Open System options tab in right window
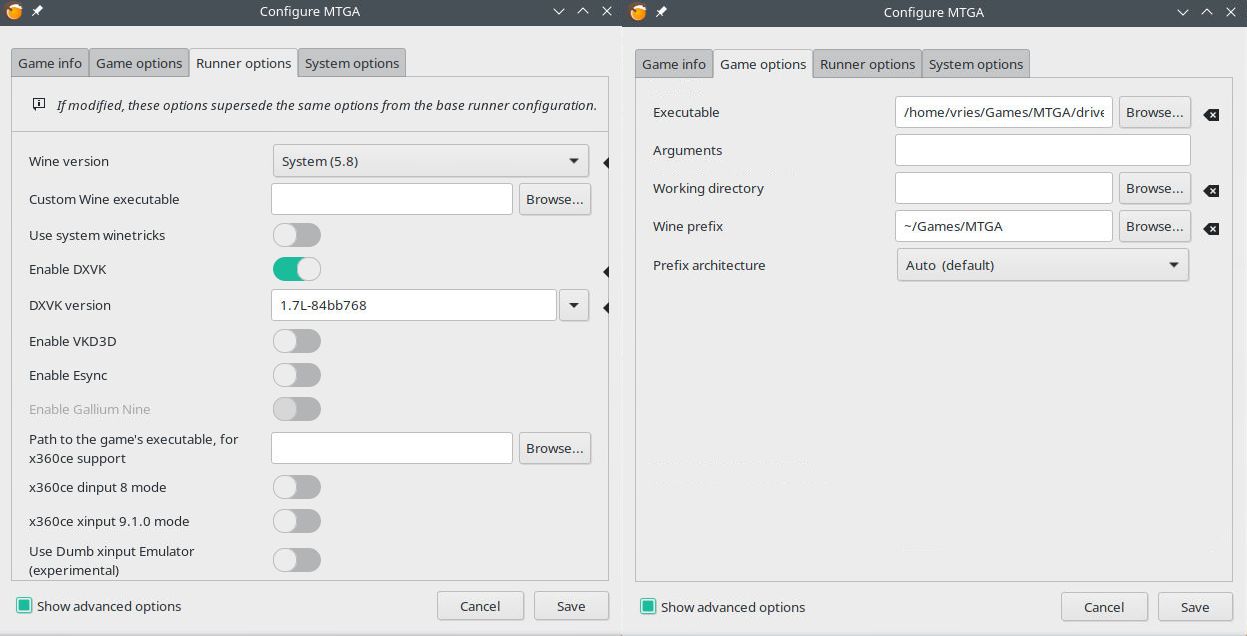Image resolution: width=1247 pixels, height=636 pixels. pyautogui.click(x=976, y=64)
